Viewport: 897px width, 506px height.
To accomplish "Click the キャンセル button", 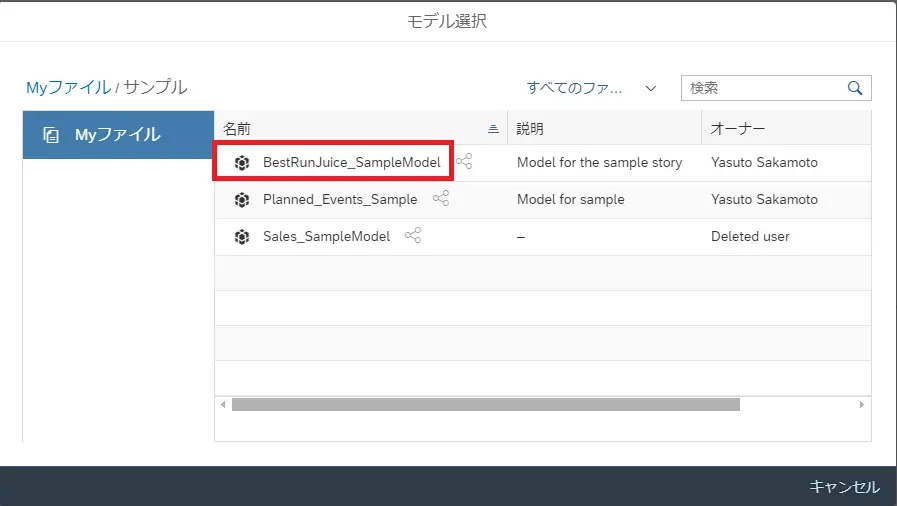I will 844,487.
